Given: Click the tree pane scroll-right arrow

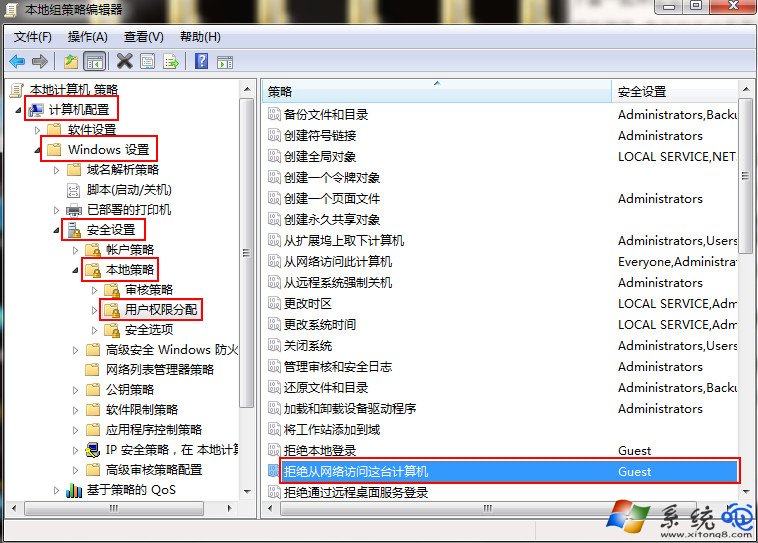Looking at the screenshot, I should click(x=229, y=508).
